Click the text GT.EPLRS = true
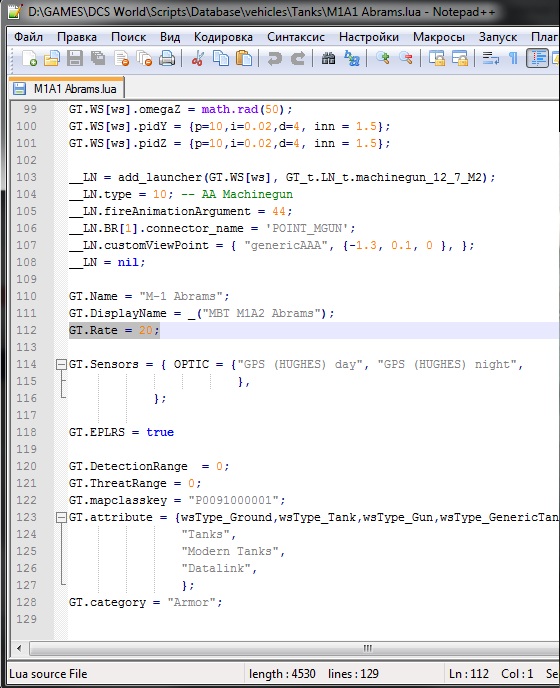560x688 pixels. click(x=121, y=433)
